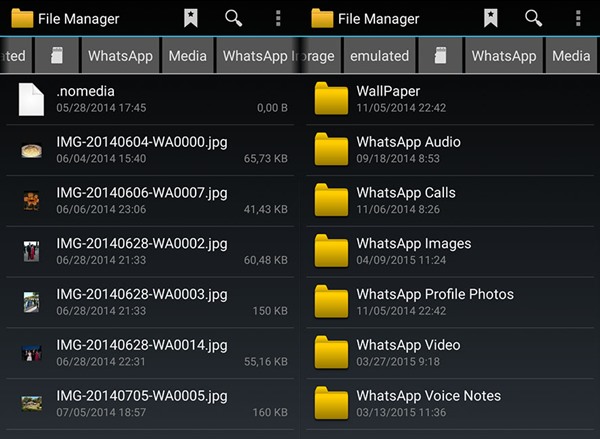Tap the WhatsApp Voice Notes folder name
The width and height of the screenshot is (600, 439).
coord(429,396)
